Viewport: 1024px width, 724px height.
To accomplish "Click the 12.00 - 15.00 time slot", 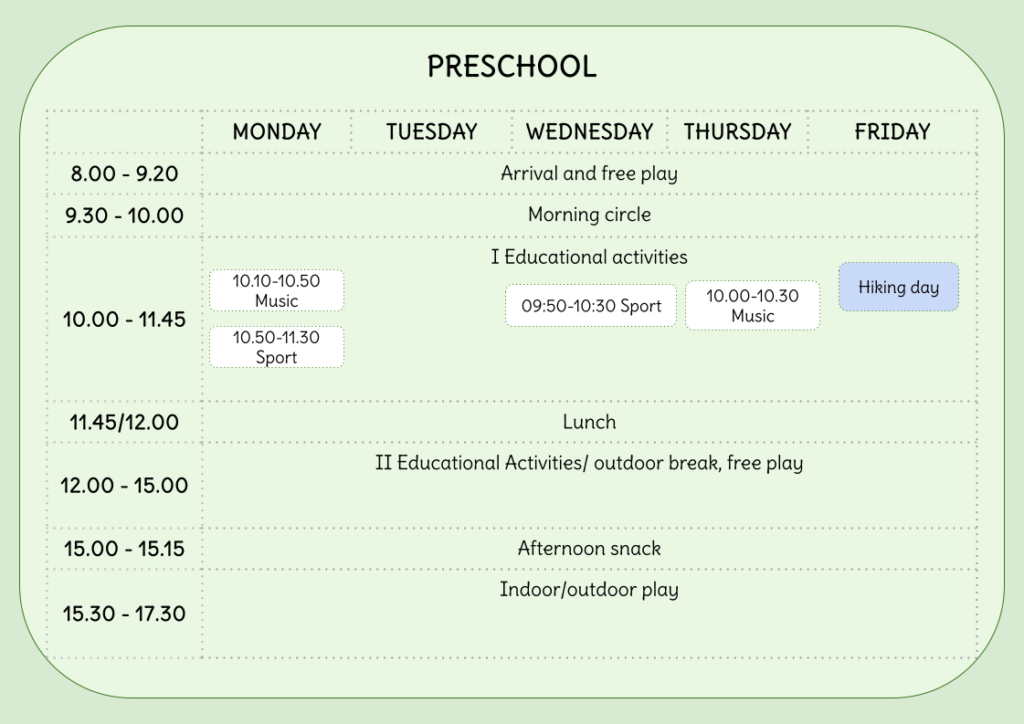I will click(124, 486).
